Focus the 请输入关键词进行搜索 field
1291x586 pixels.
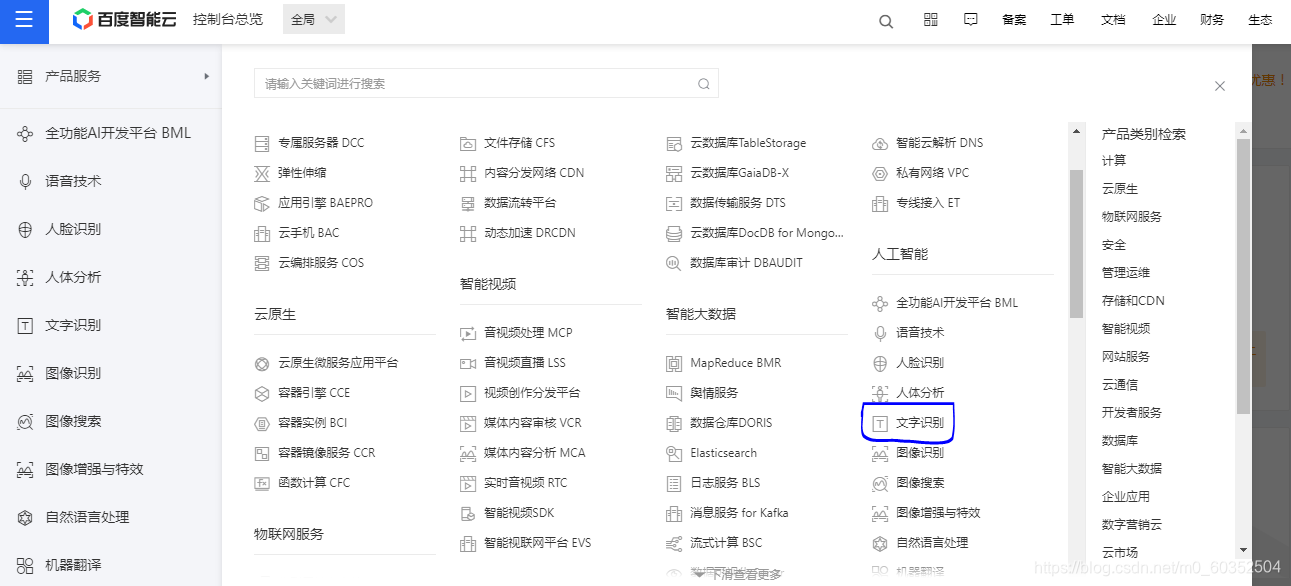point(486,83)
